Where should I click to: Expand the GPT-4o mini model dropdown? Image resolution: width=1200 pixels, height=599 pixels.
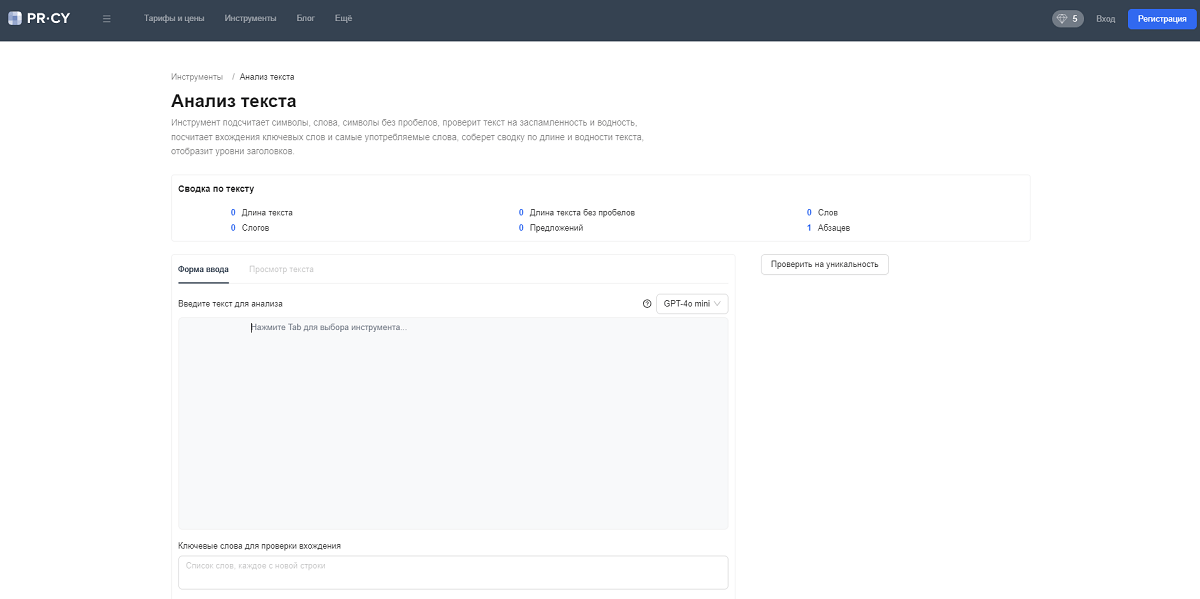[692, 304]
